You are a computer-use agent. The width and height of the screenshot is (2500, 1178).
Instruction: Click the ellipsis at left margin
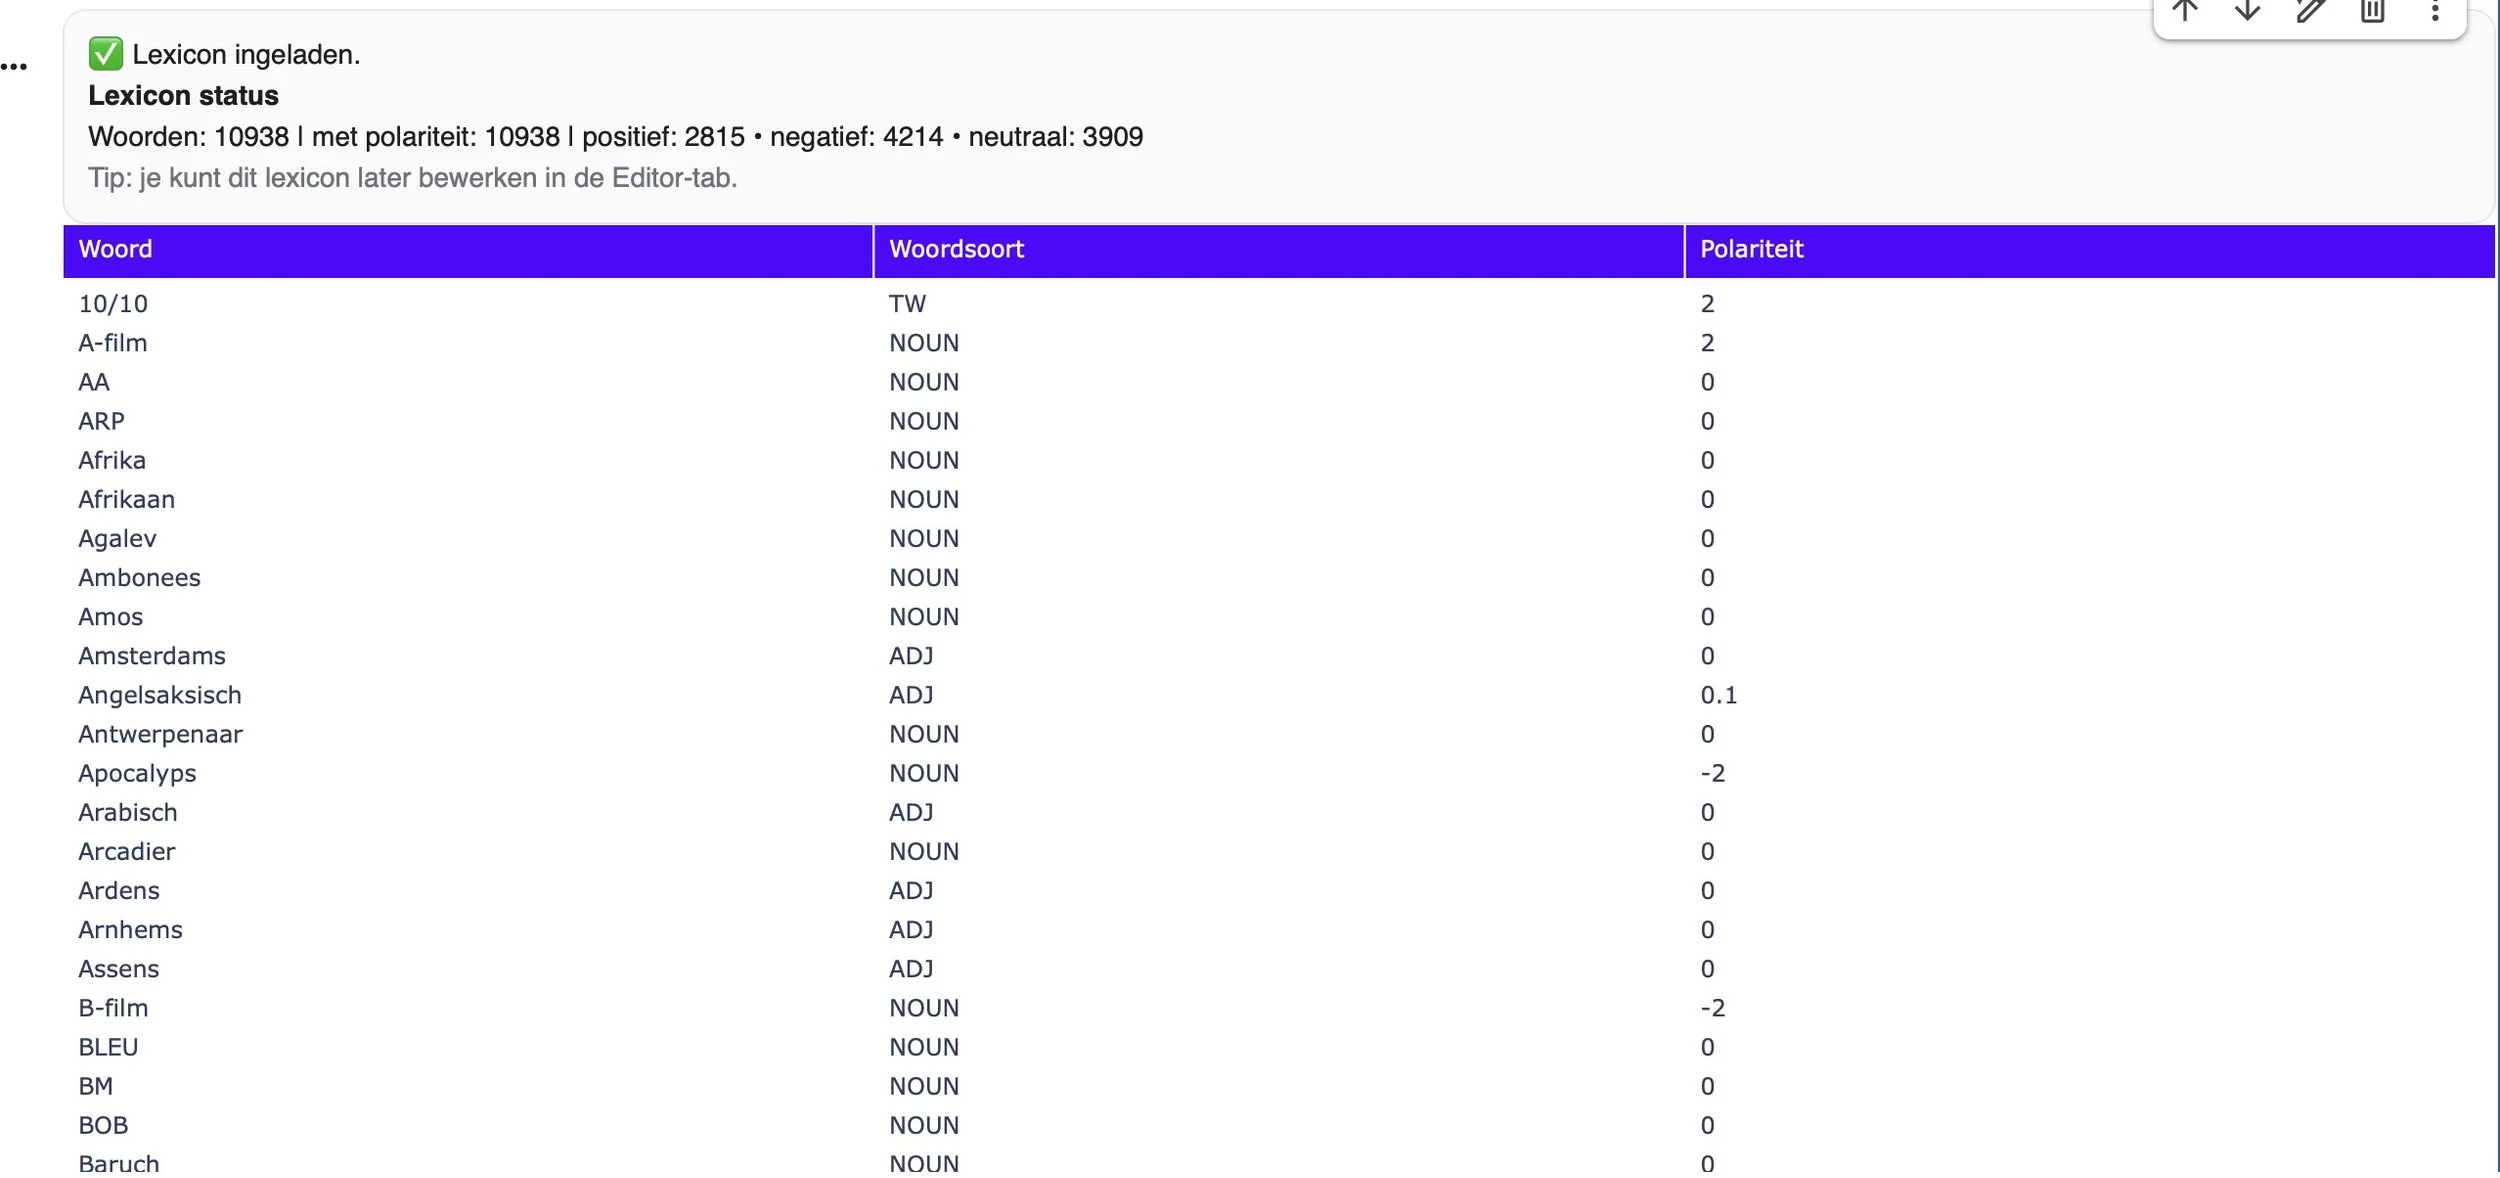tap(14, 67)
